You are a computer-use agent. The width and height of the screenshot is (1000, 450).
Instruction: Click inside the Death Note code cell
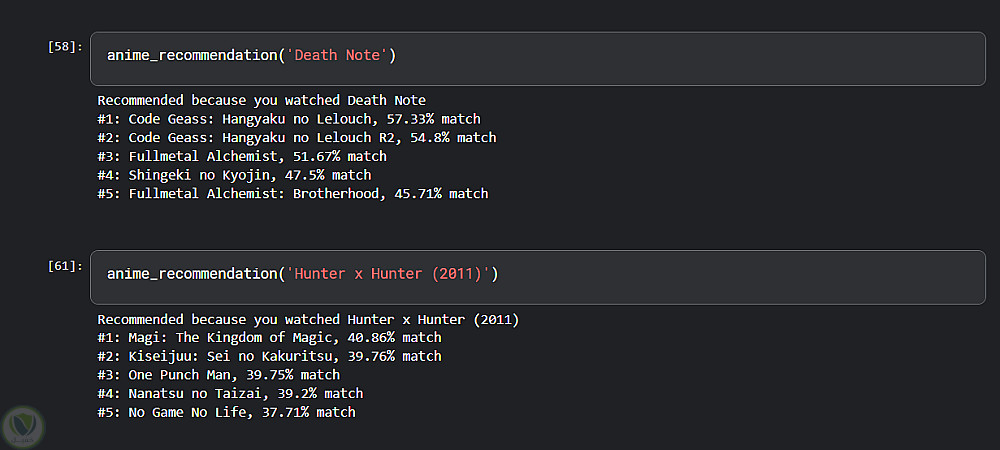pos(650,57)
